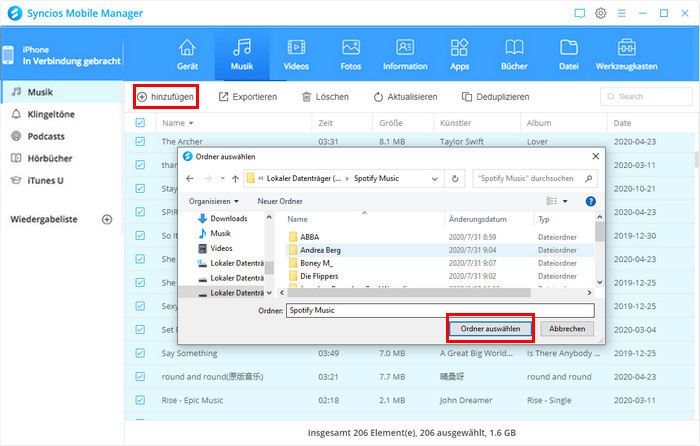Expand the address bar path dropdown
The width and height of the screenshot is (700, 446).
[x=434, y=179]
